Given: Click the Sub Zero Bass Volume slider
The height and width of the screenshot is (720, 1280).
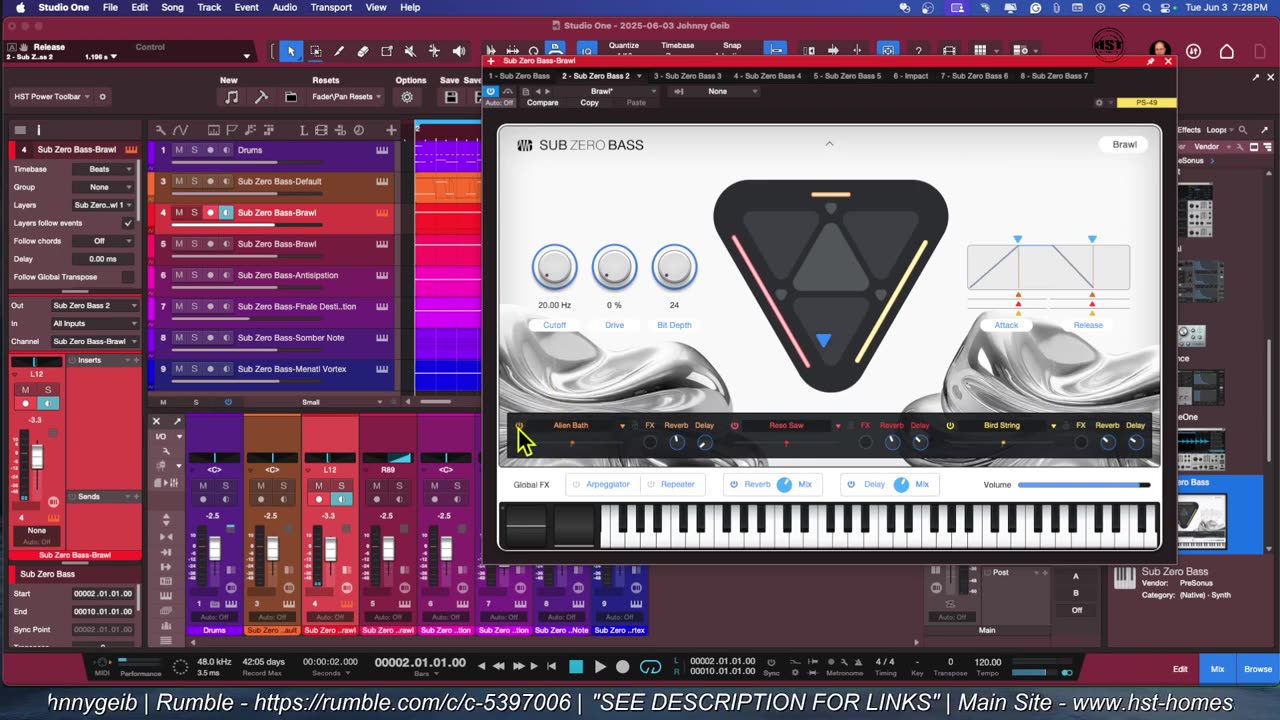Looking at the screenshot, I should (1084, 485).
